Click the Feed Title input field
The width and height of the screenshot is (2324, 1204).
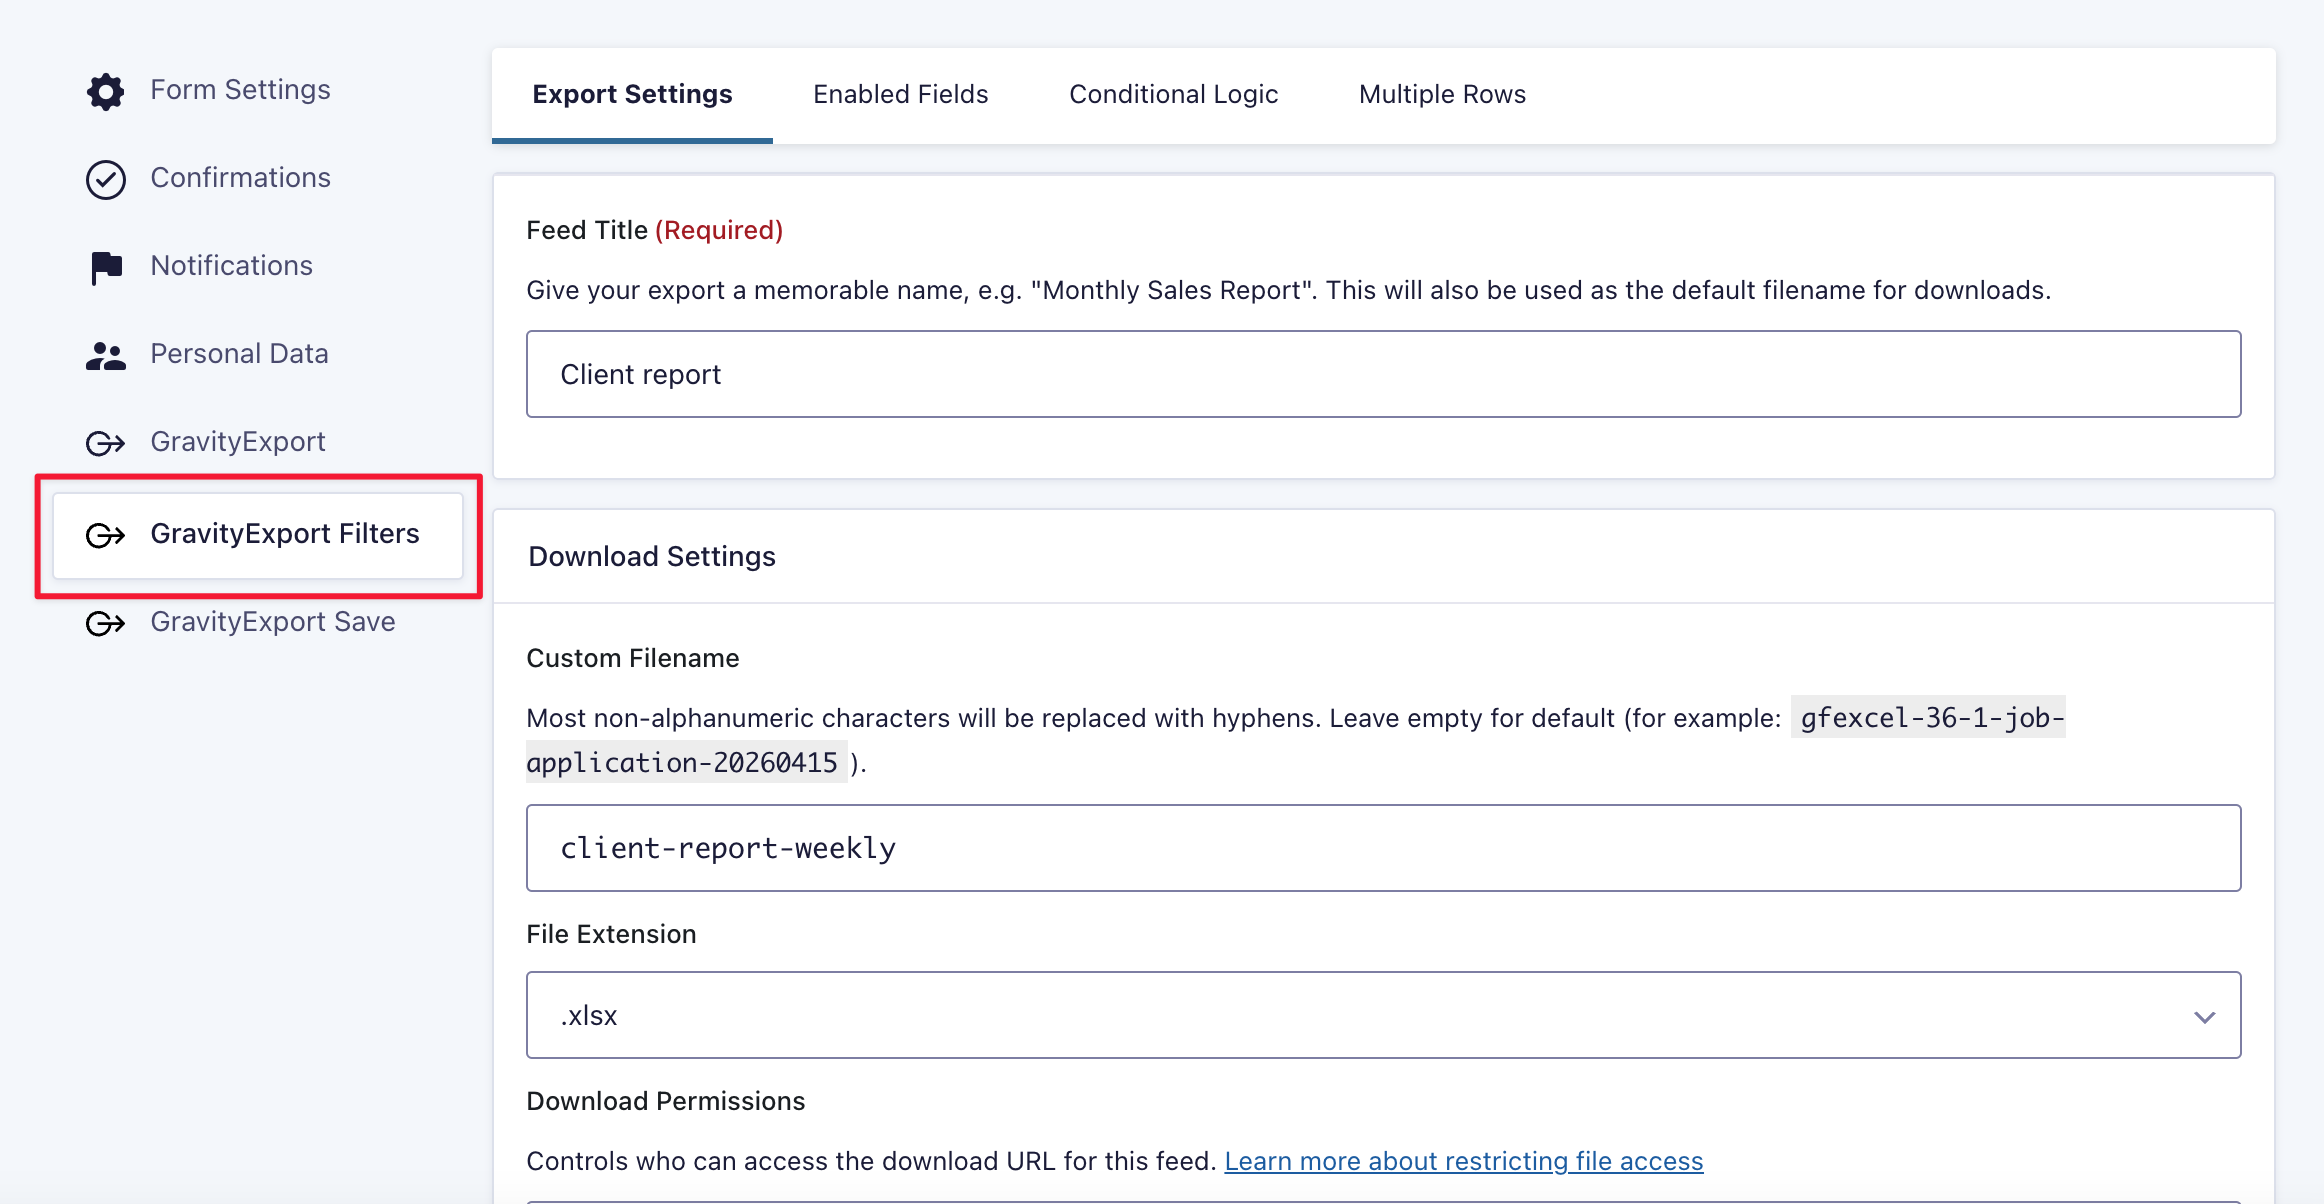point(1383,374)
